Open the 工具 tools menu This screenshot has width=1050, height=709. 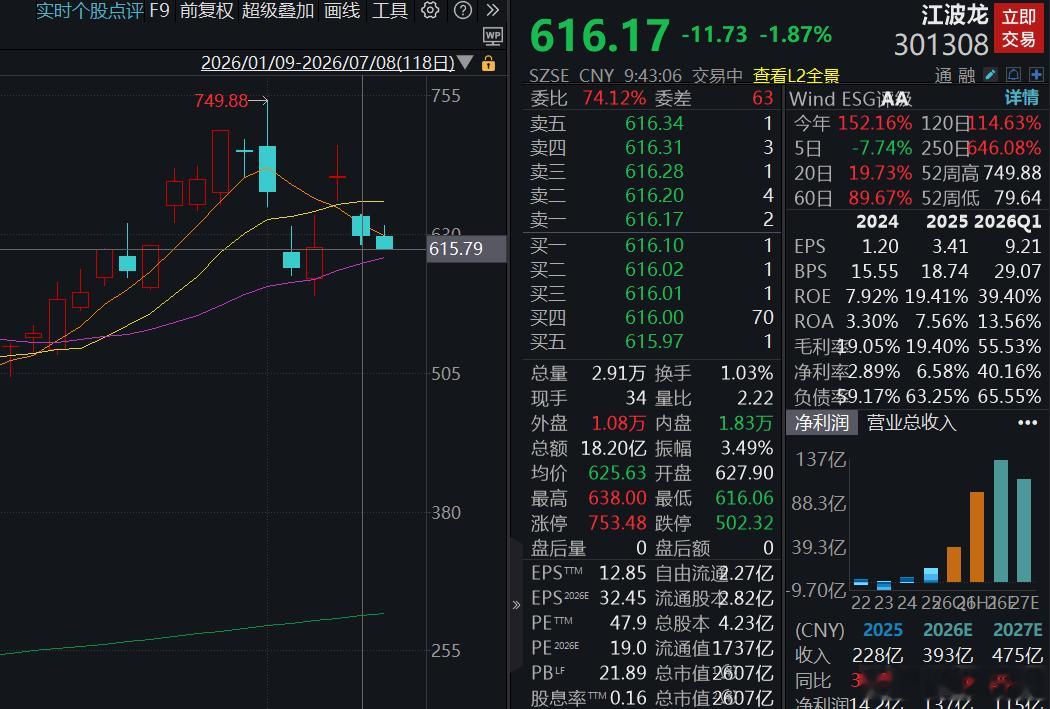point(390,10)
